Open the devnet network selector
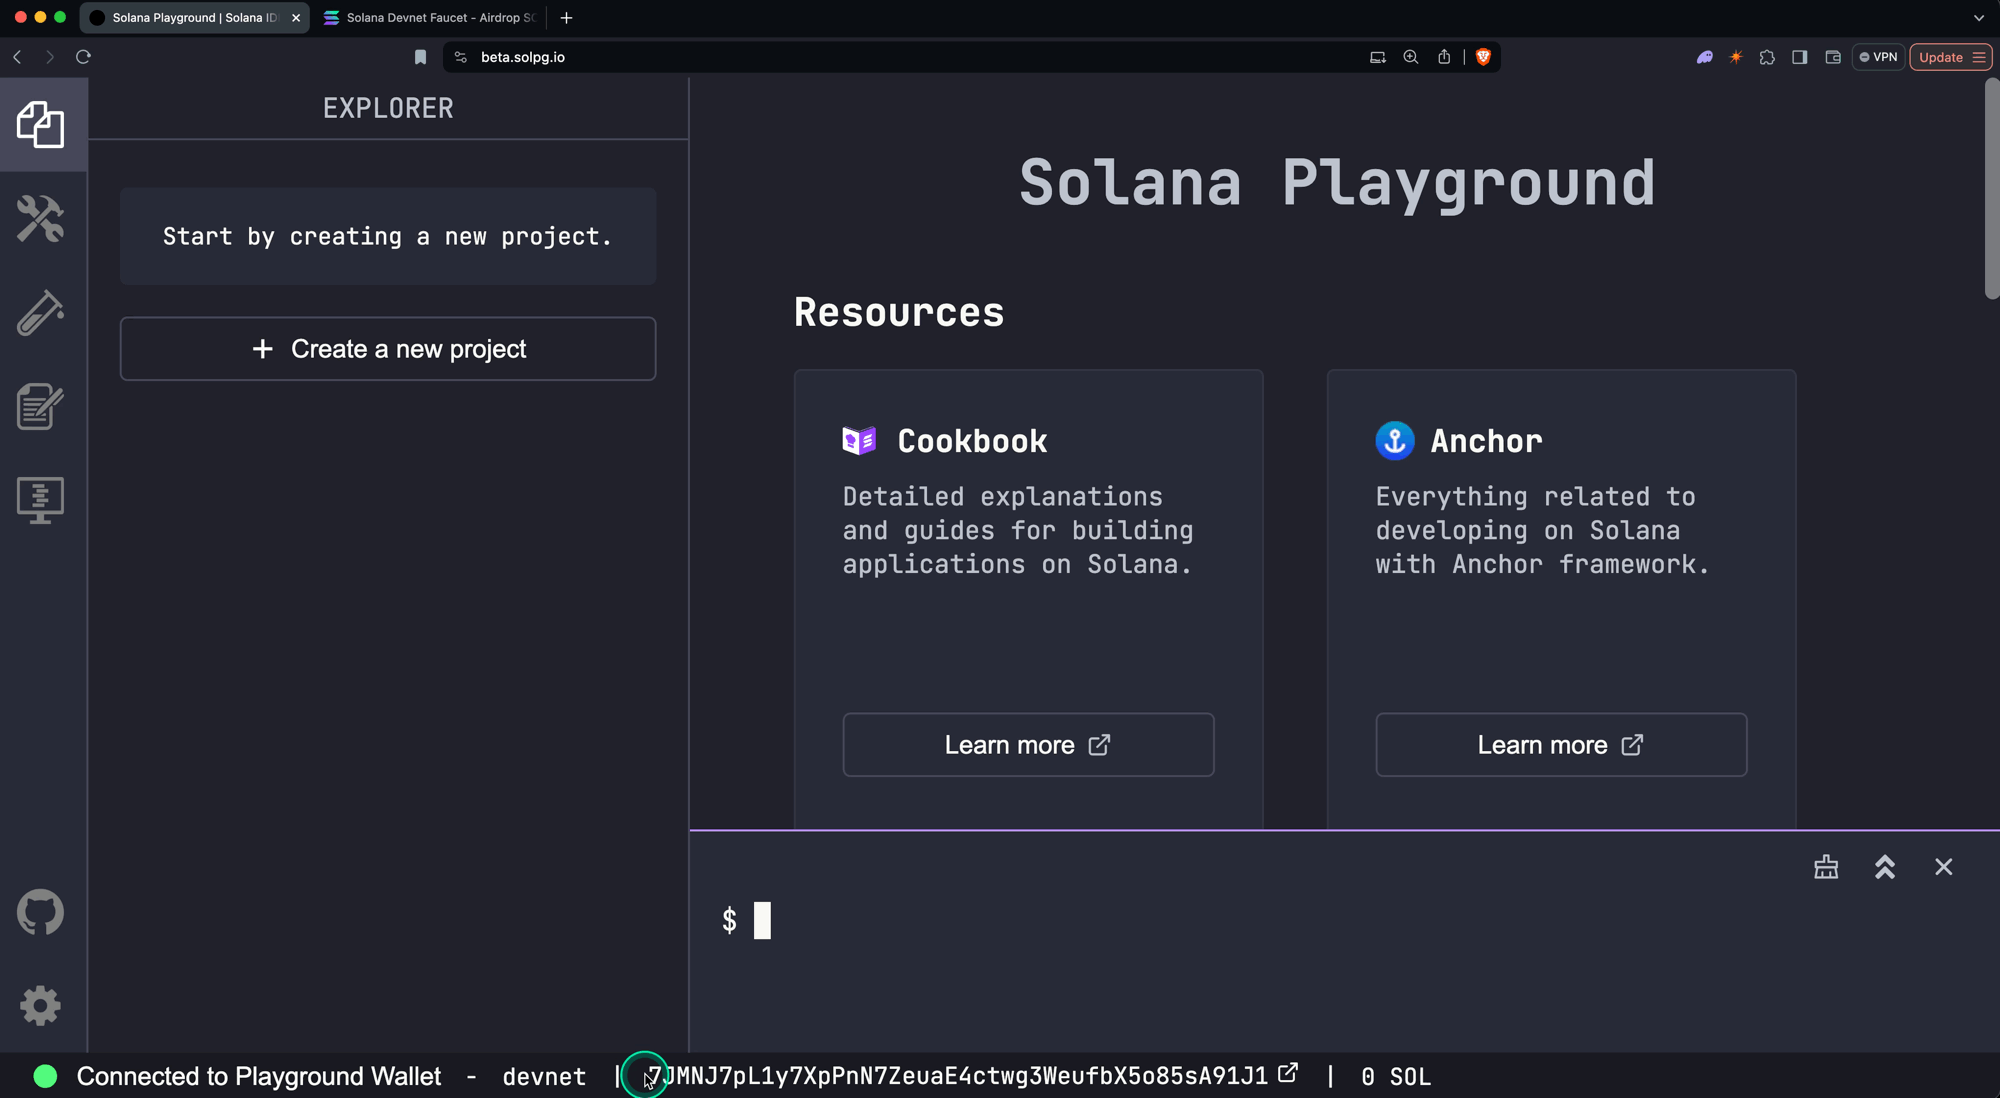2000x1098 pixels. [x=544, y=1076]
